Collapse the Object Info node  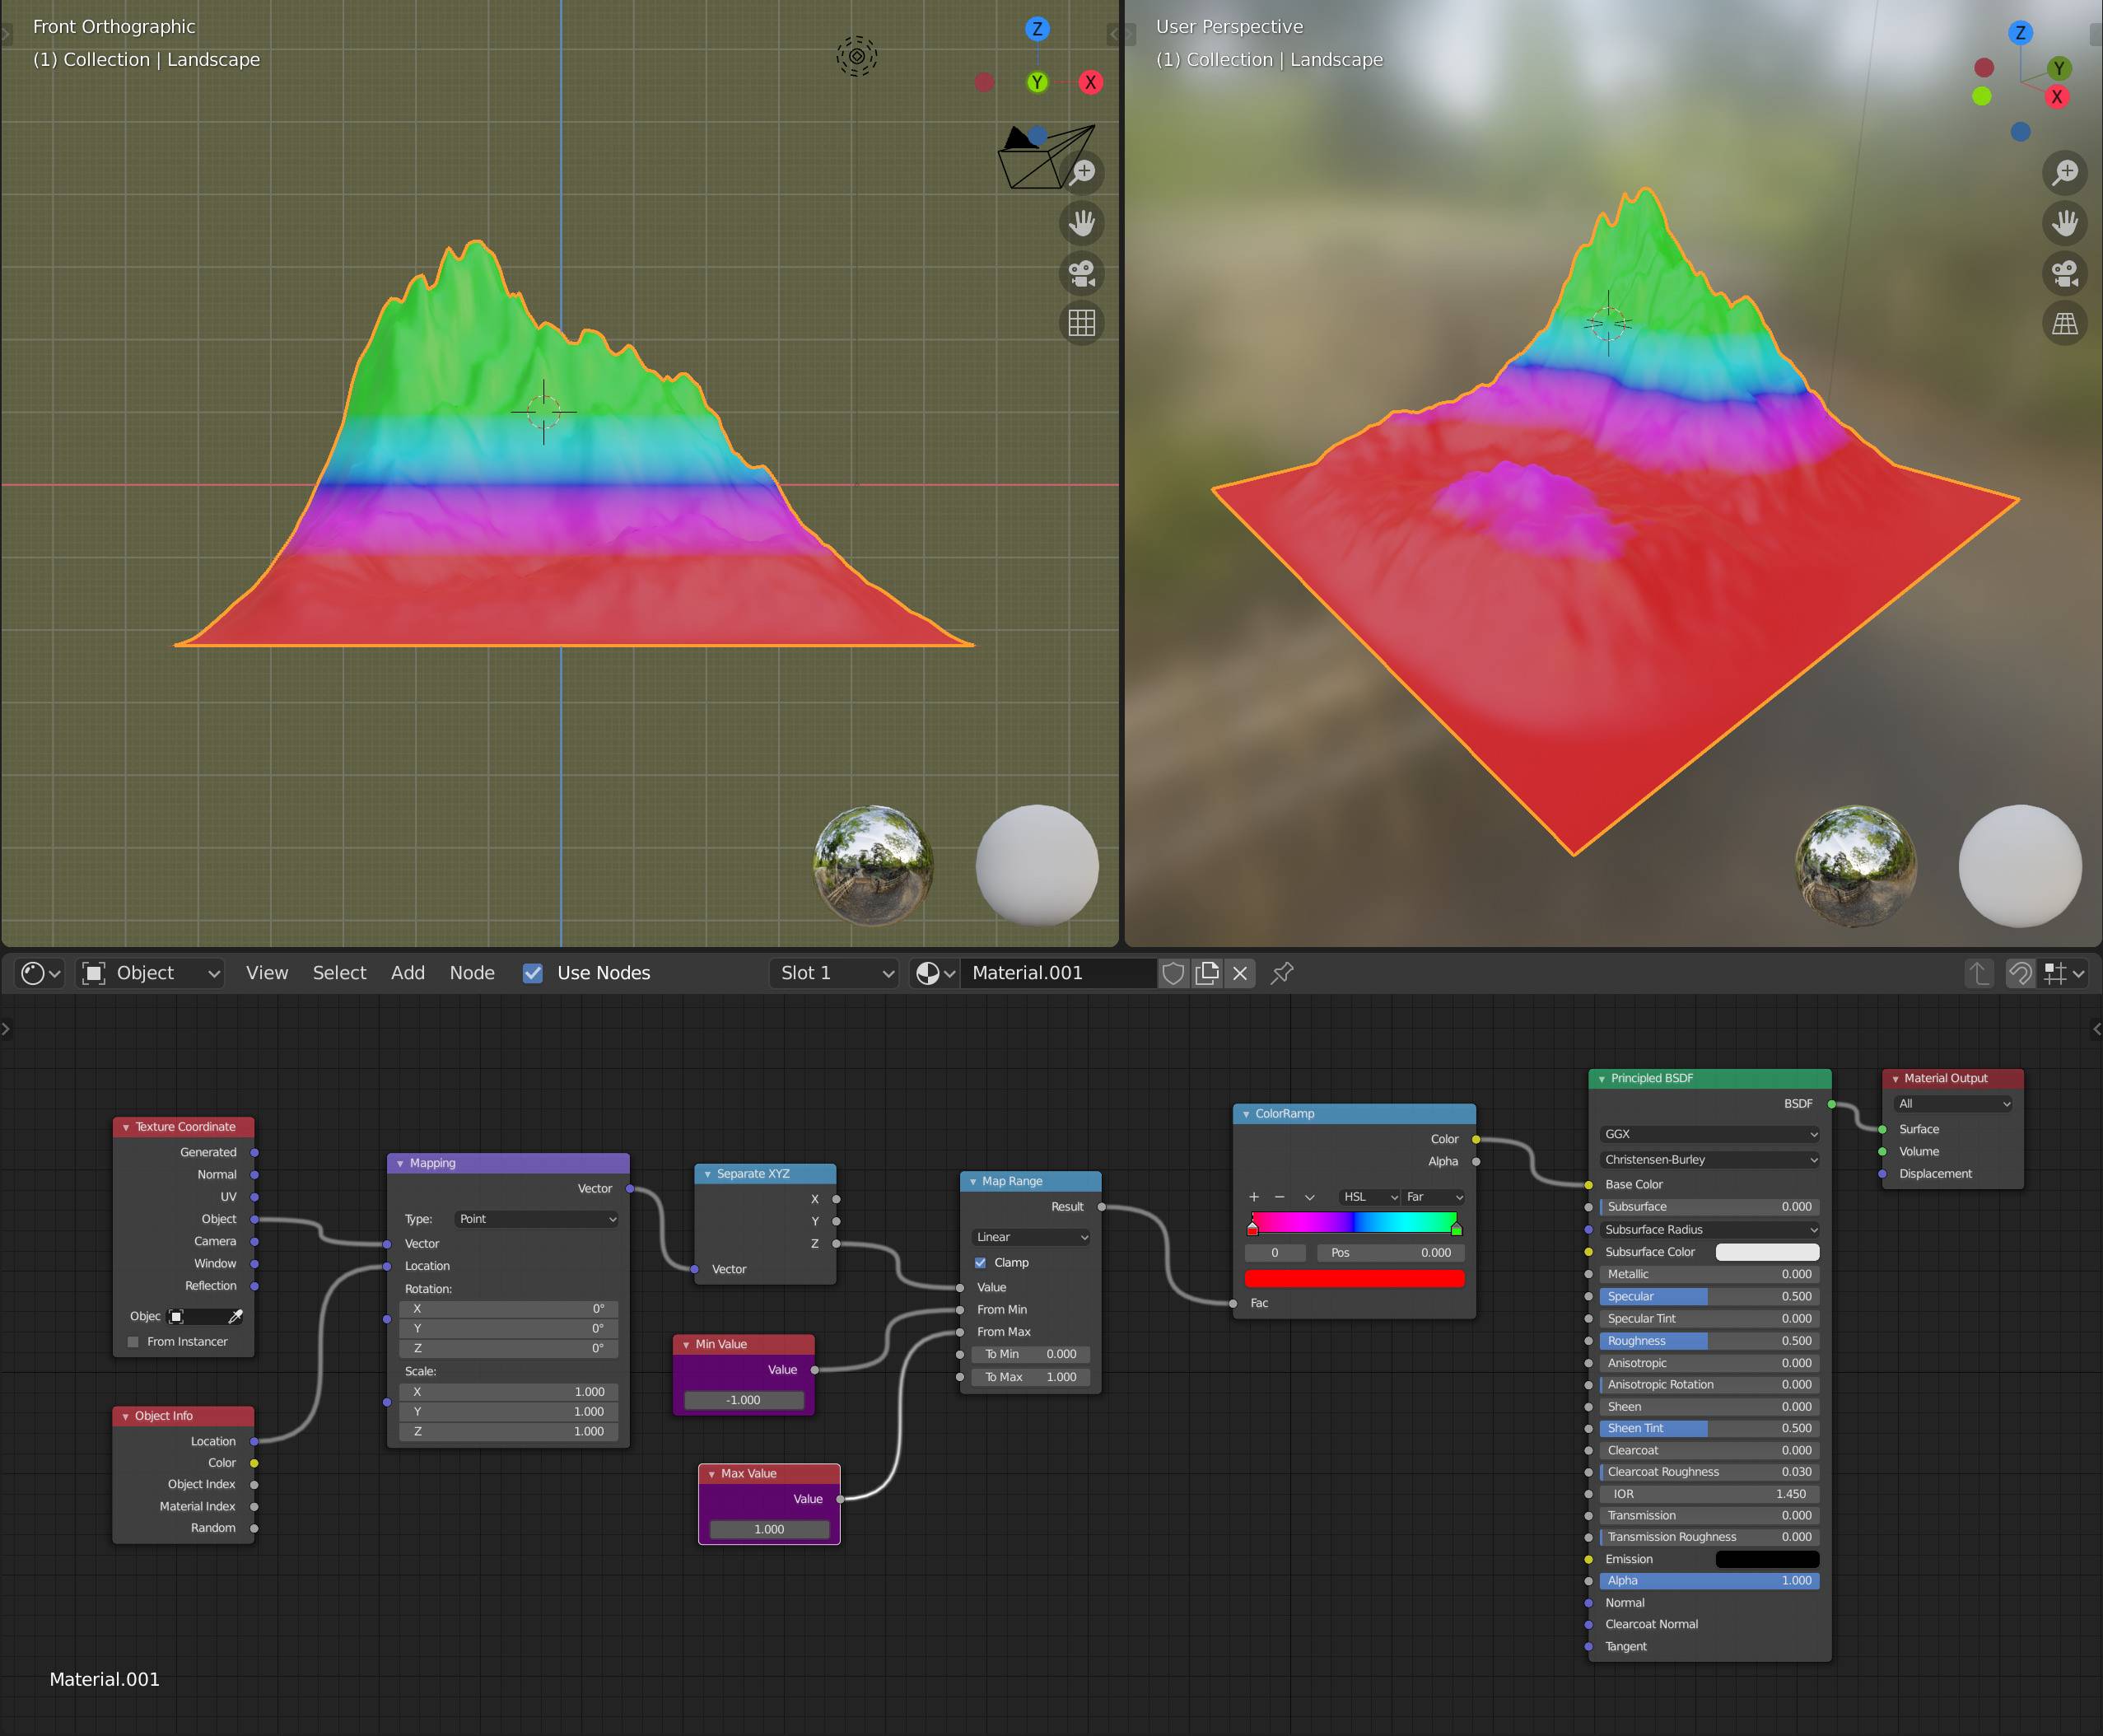126,1416
